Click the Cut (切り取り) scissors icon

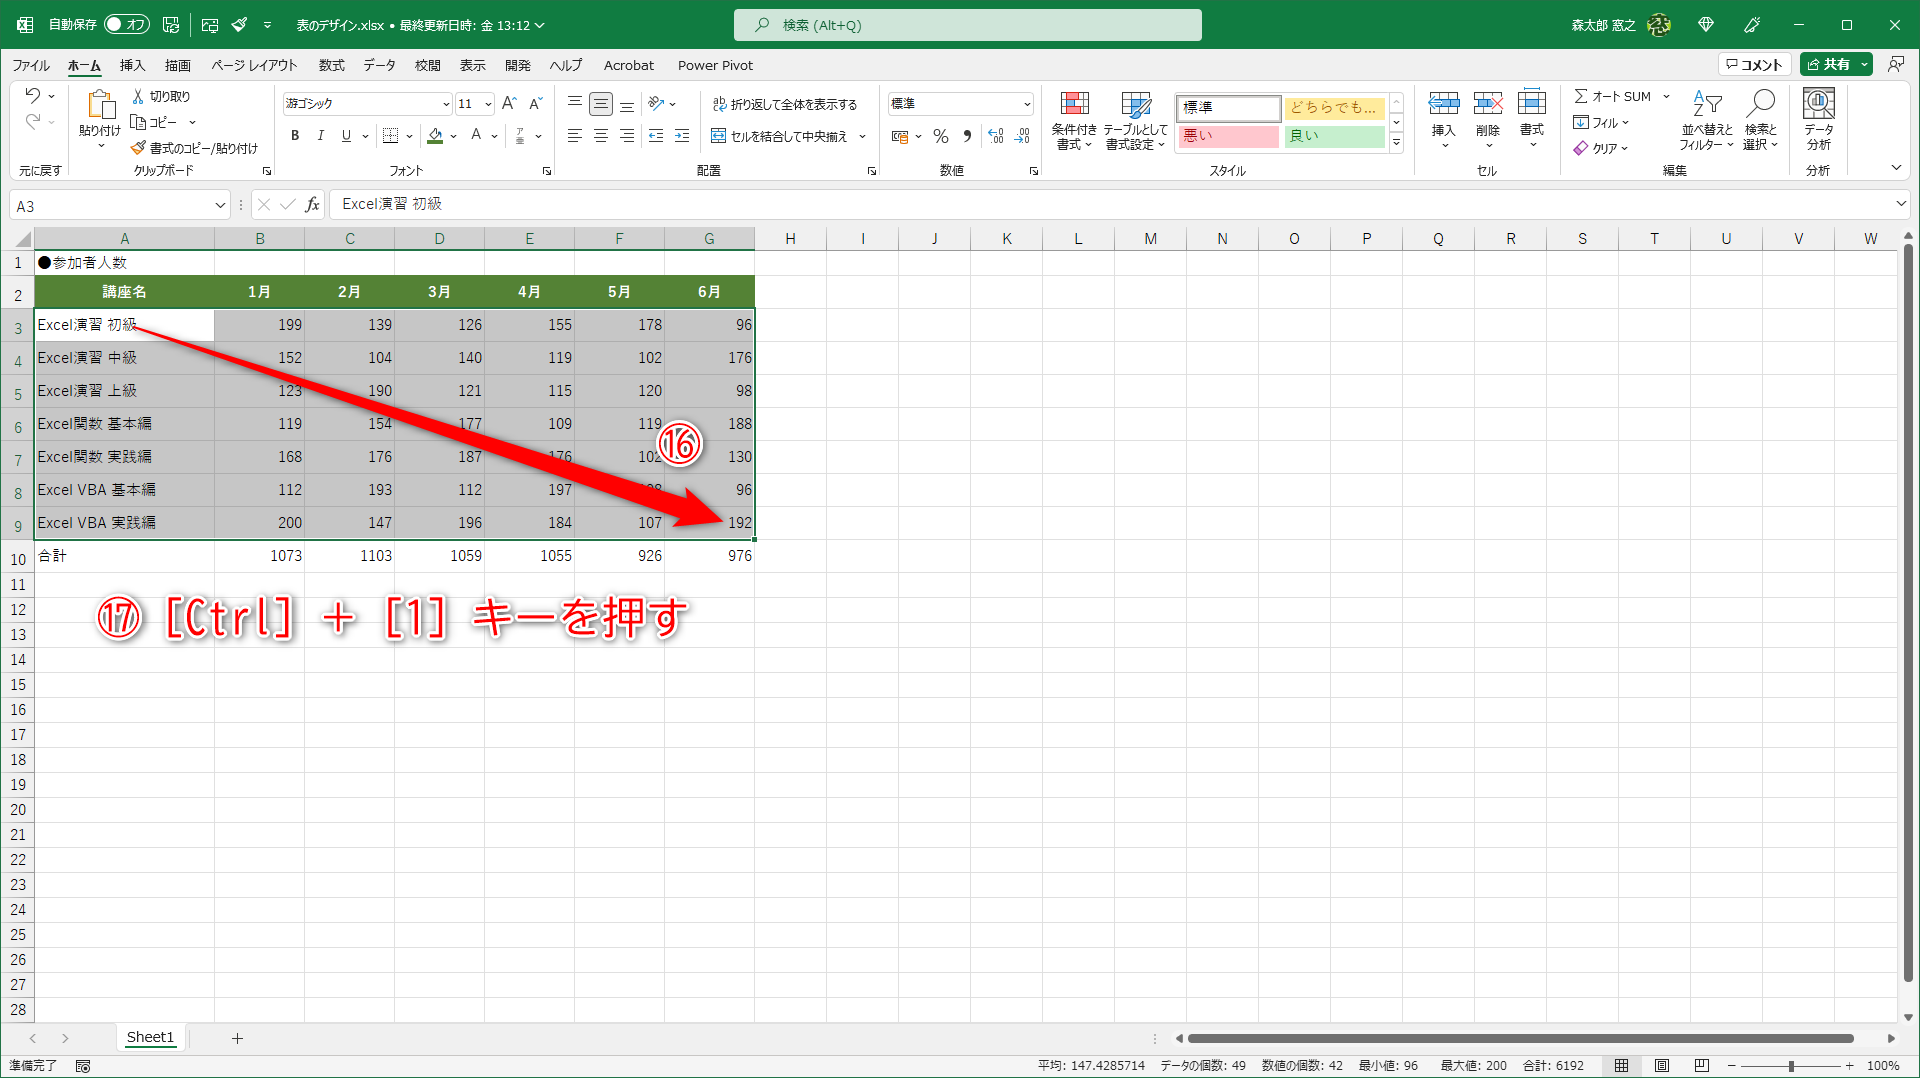(x=139, y=96)
